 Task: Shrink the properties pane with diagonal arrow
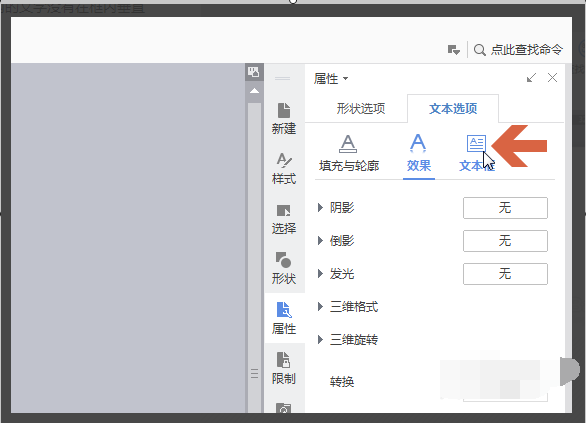tap(531, 78)
